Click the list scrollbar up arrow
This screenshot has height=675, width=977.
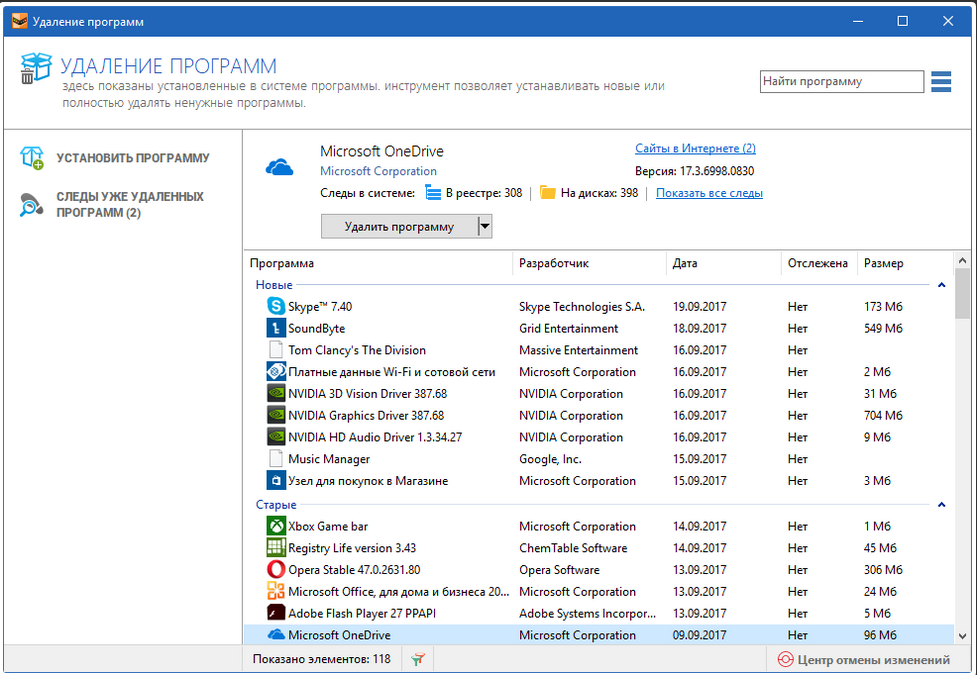[962, 261]
